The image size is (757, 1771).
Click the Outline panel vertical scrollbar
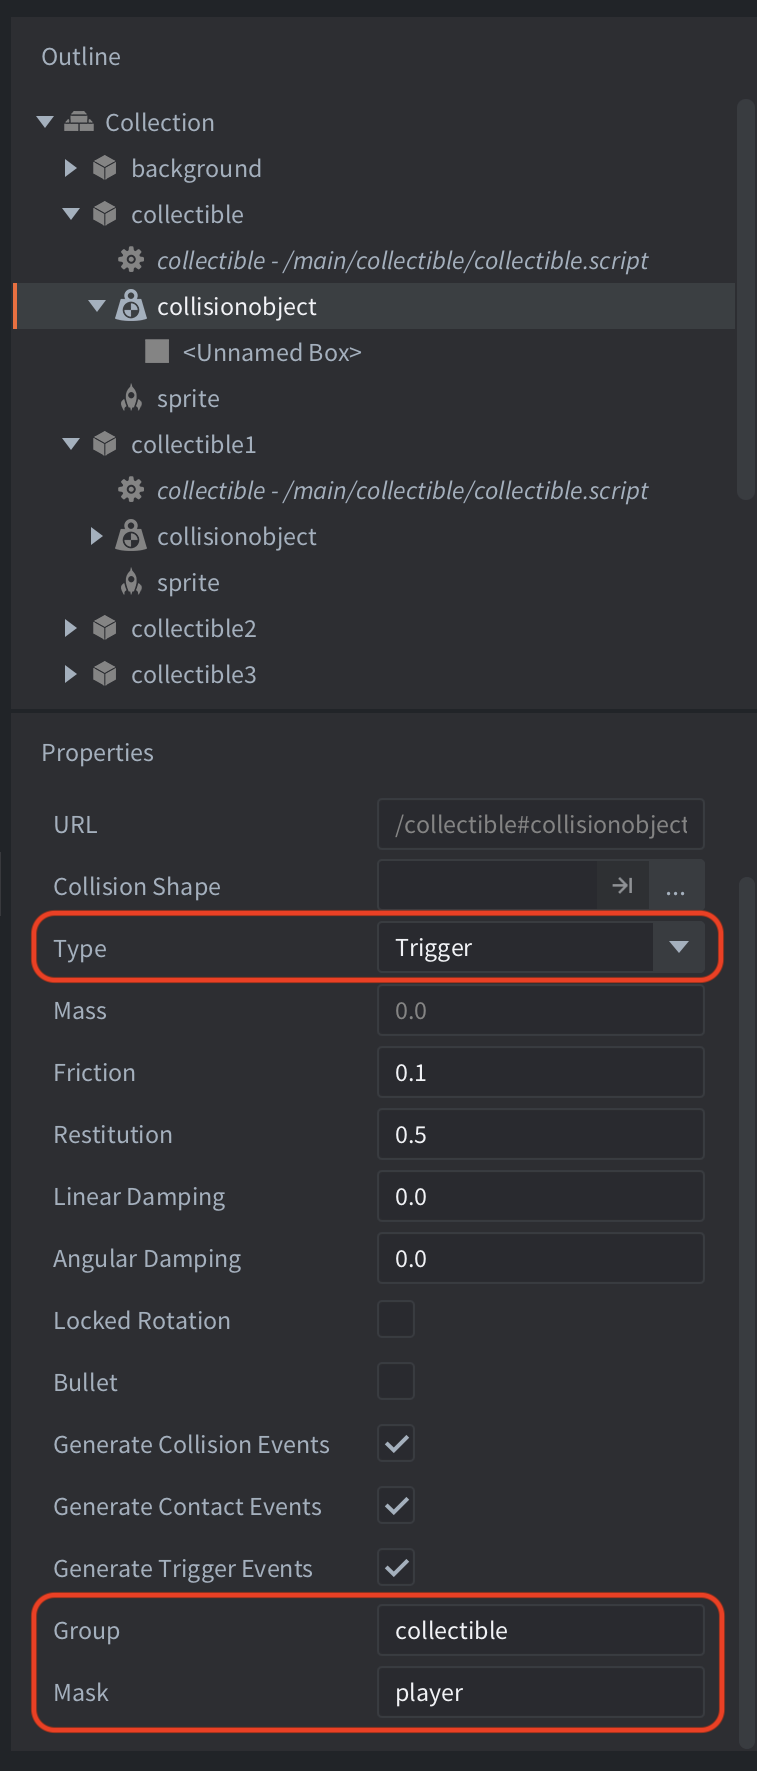pos(745,298)
